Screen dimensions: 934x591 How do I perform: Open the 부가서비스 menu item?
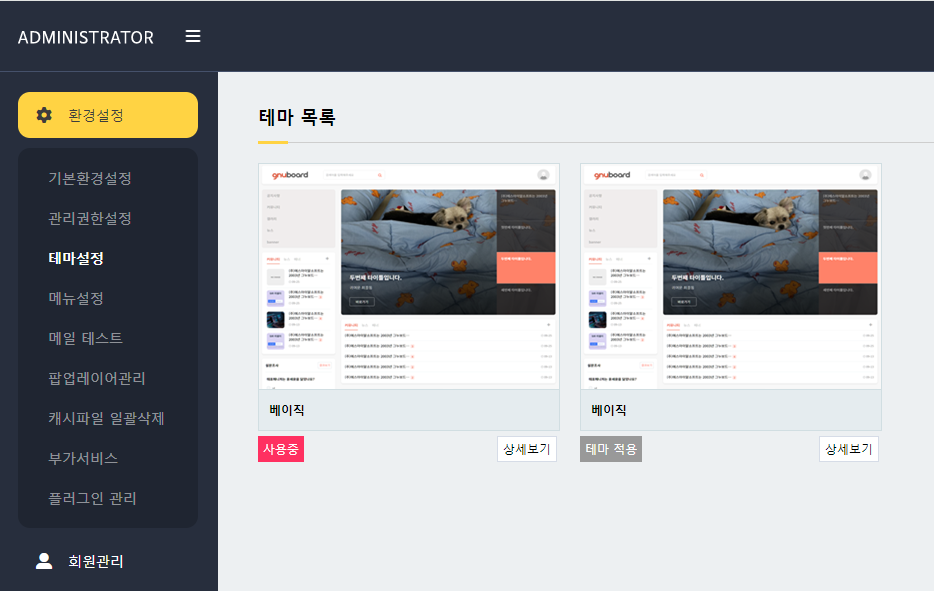tap(83, 458)
